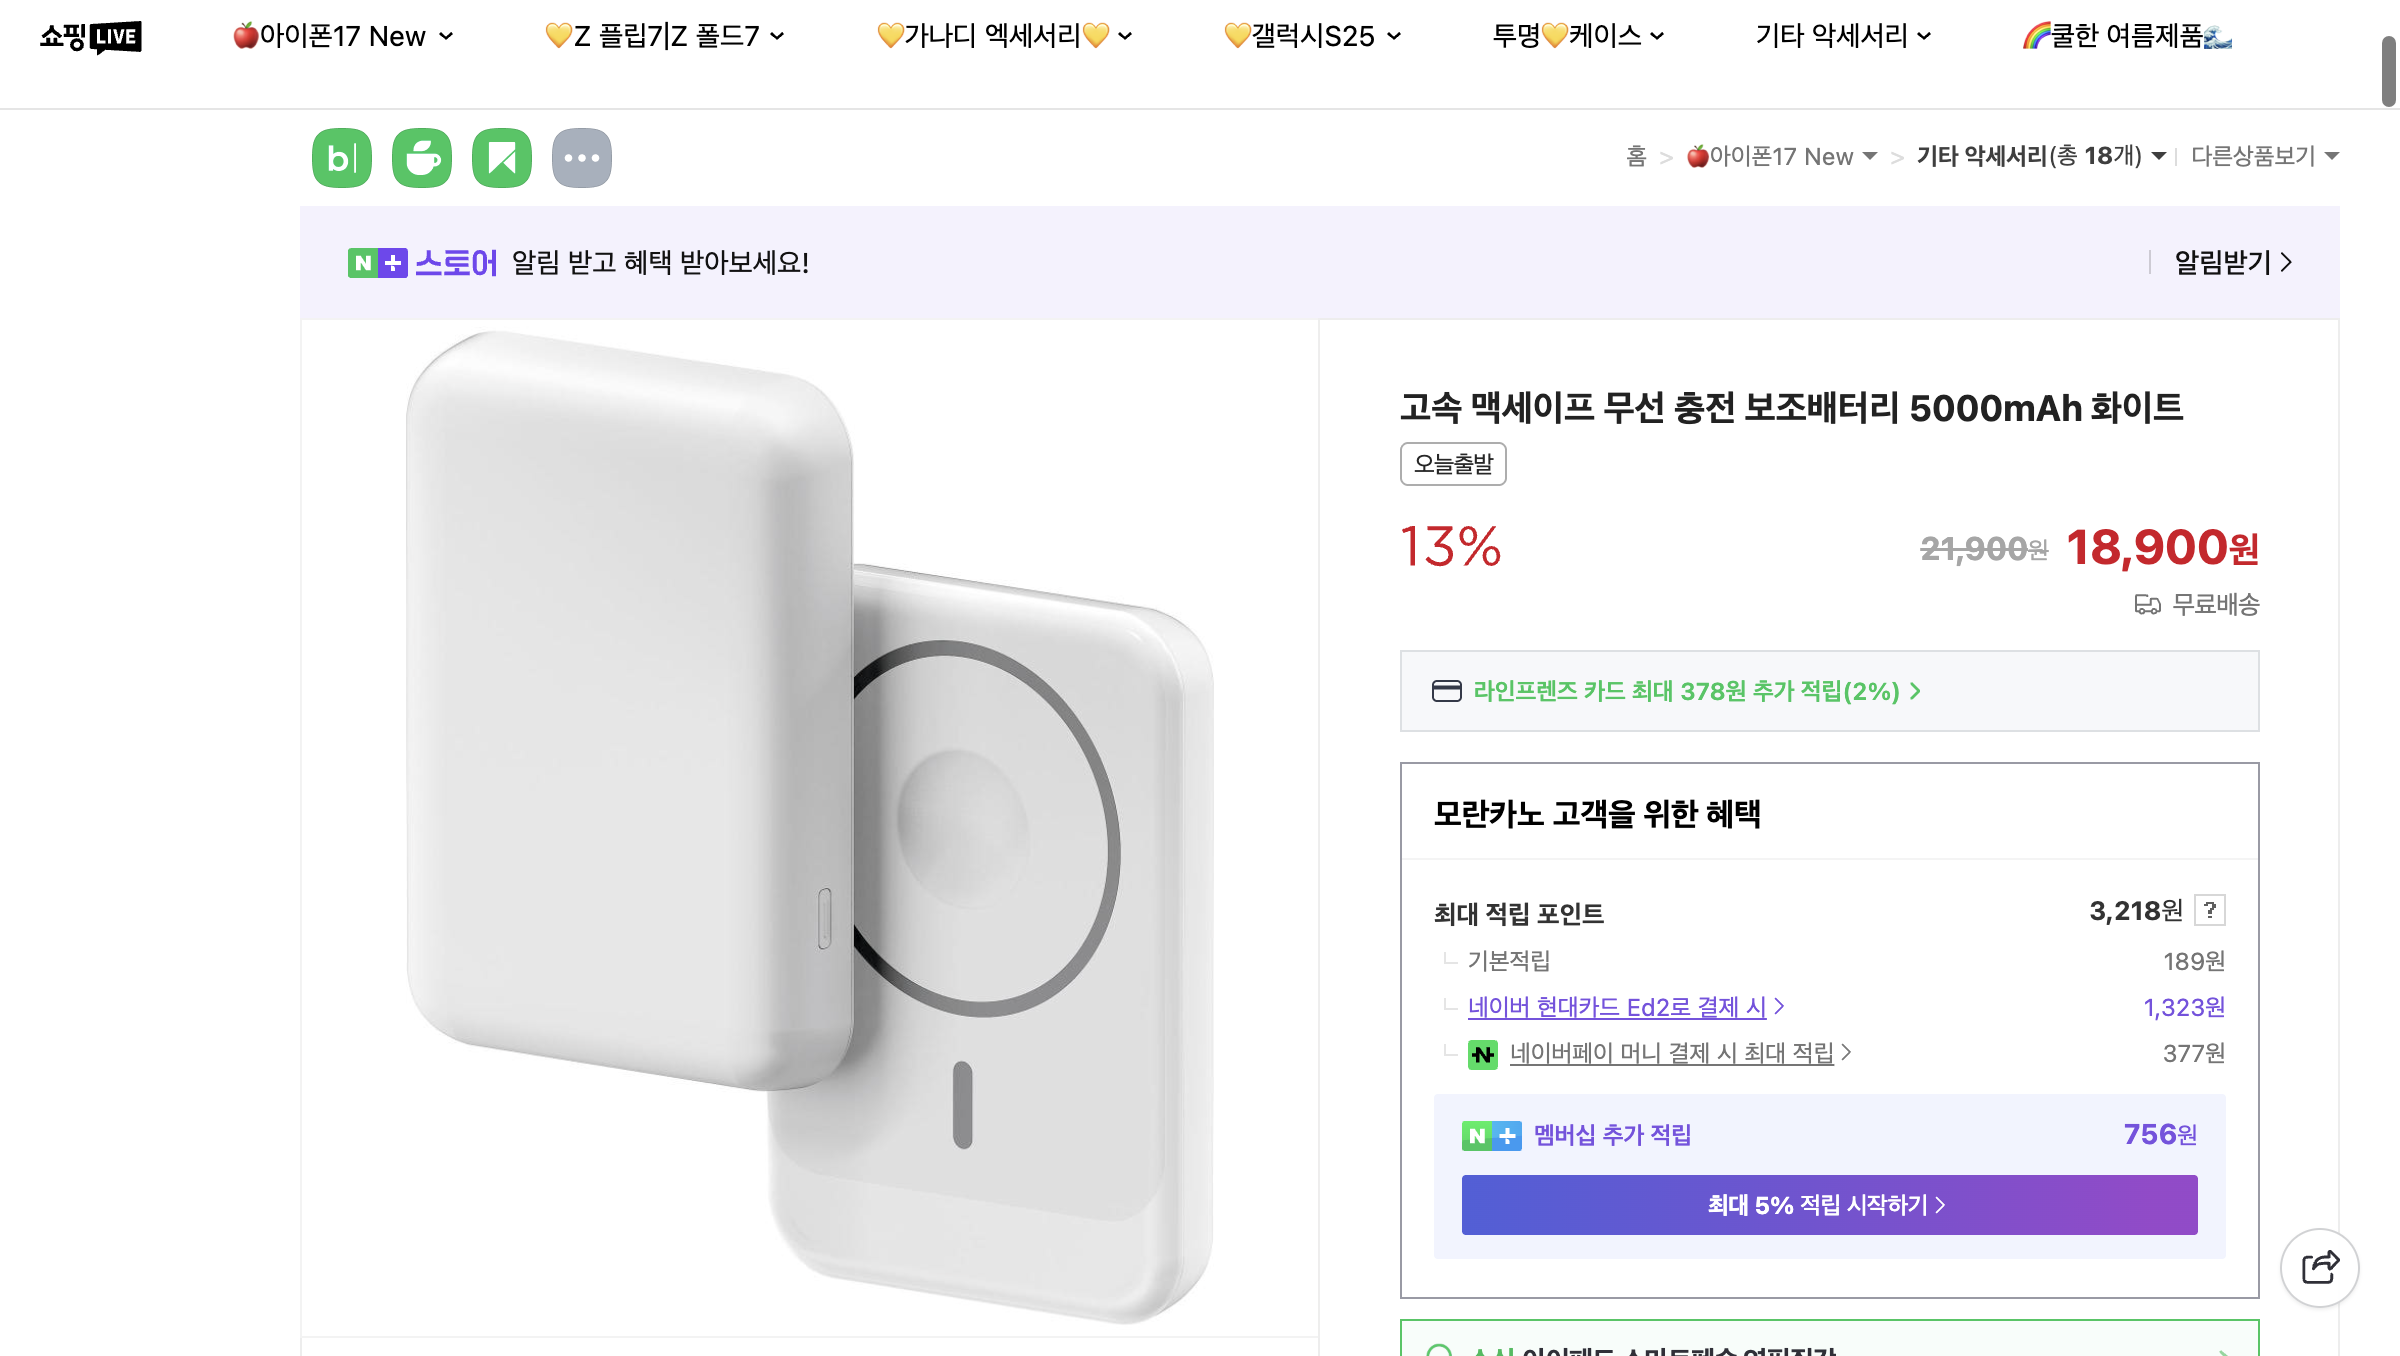Open the 네이버 현대카드 Ed2로 결제 시 link
The width and height of the screenshot is (2400, 1356).
[1620, 1007]
